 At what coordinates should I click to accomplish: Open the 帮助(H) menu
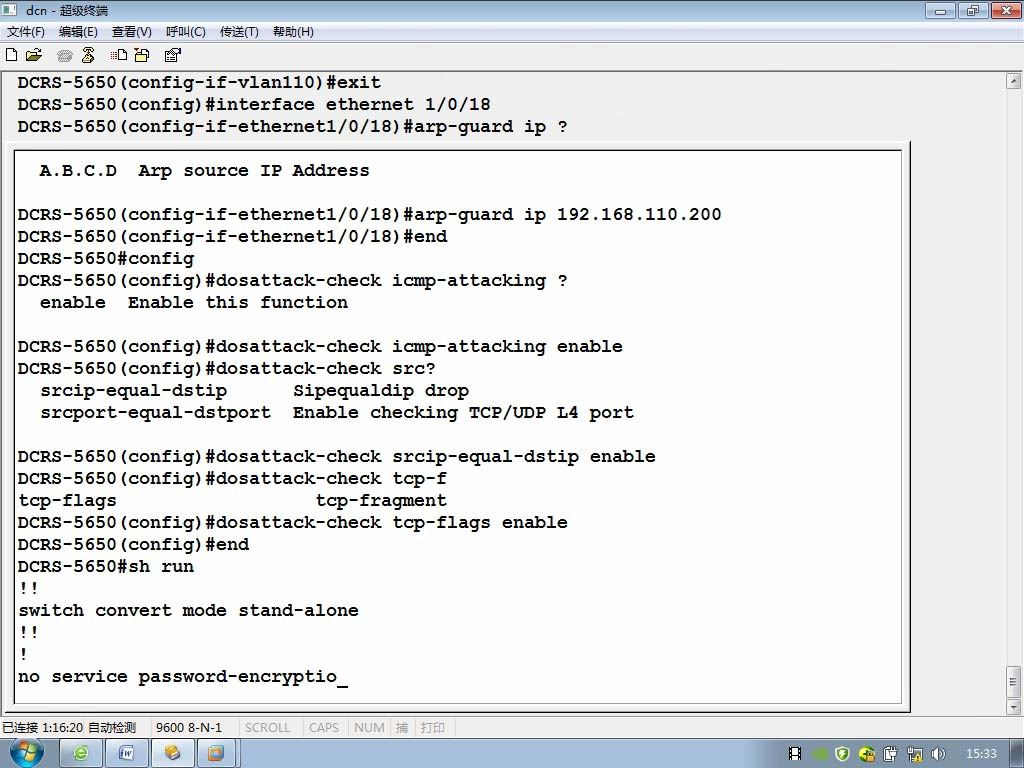click(293, 32)
